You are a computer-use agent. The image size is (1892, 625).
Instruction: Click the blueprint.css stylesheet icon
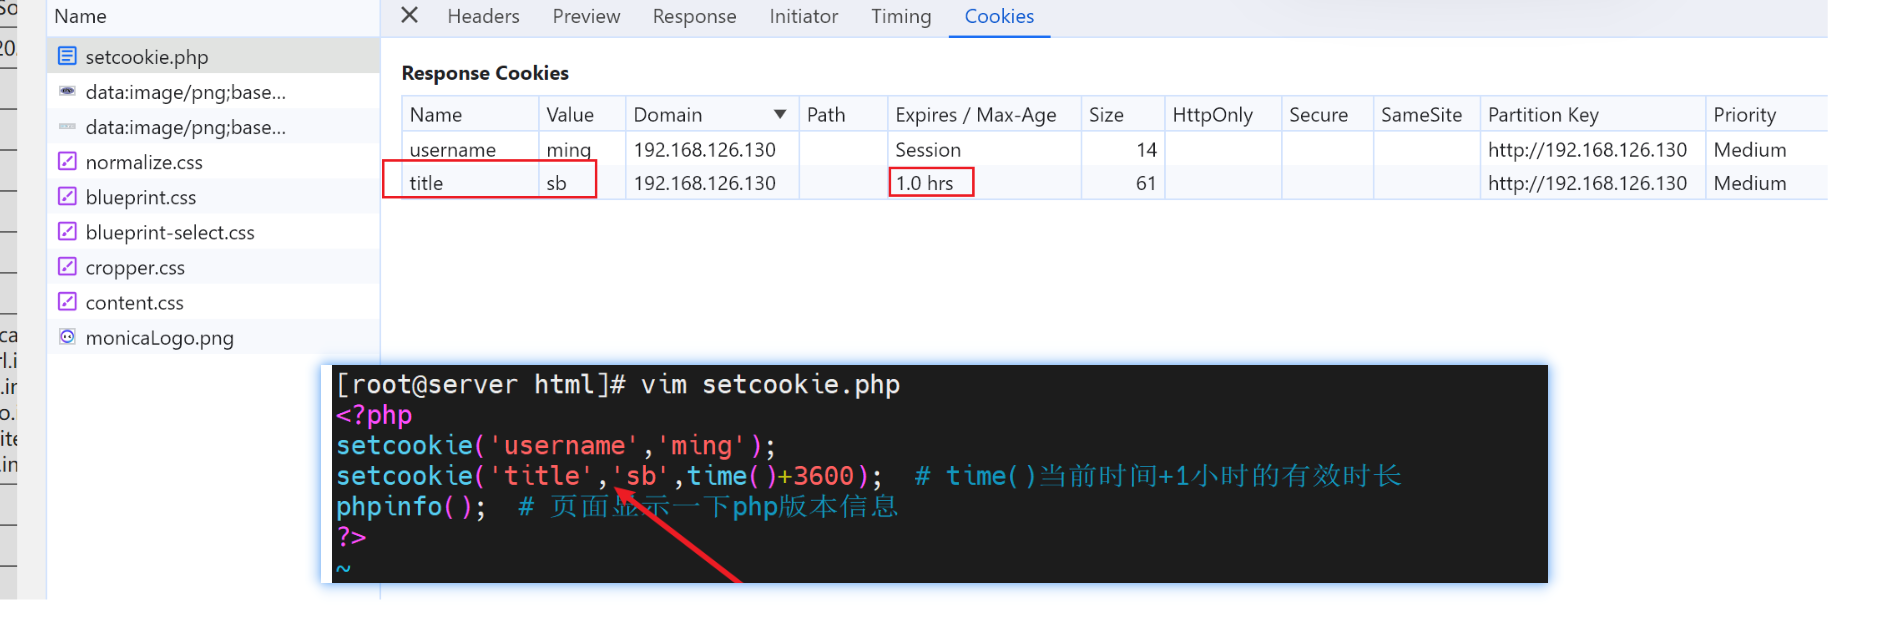67,196
